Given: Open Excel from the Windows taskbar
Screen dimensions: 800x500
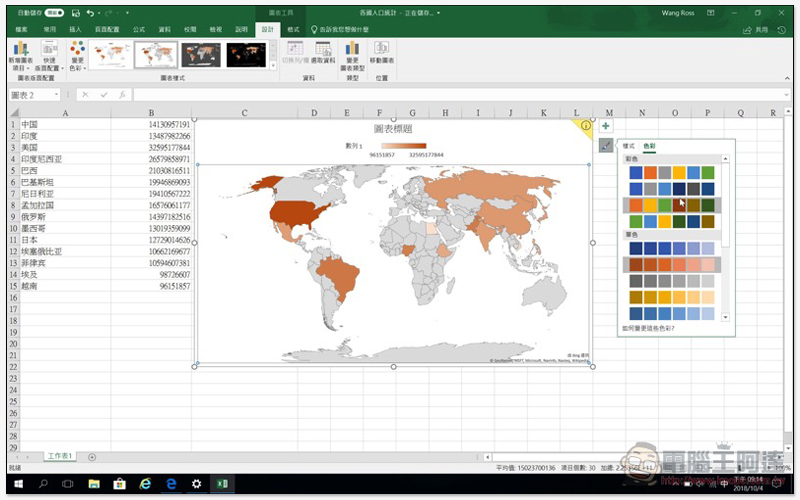Looking at the screenshot, I should pyautogui.click(x=222, y=484).
